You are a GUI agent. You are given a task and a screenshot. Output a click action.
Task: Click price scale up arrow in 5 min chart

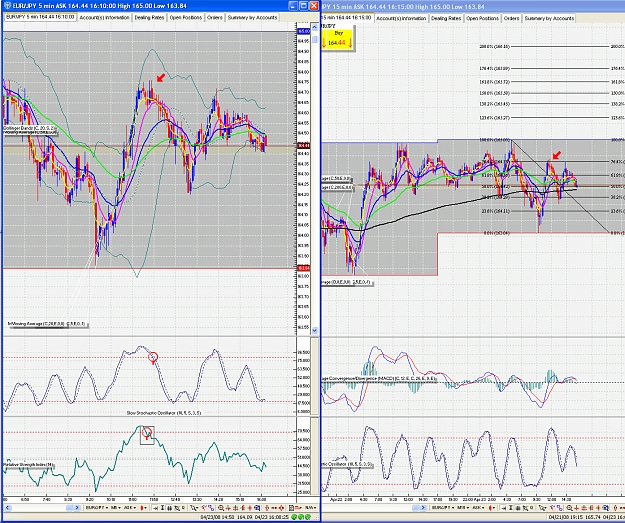(314, 27)
